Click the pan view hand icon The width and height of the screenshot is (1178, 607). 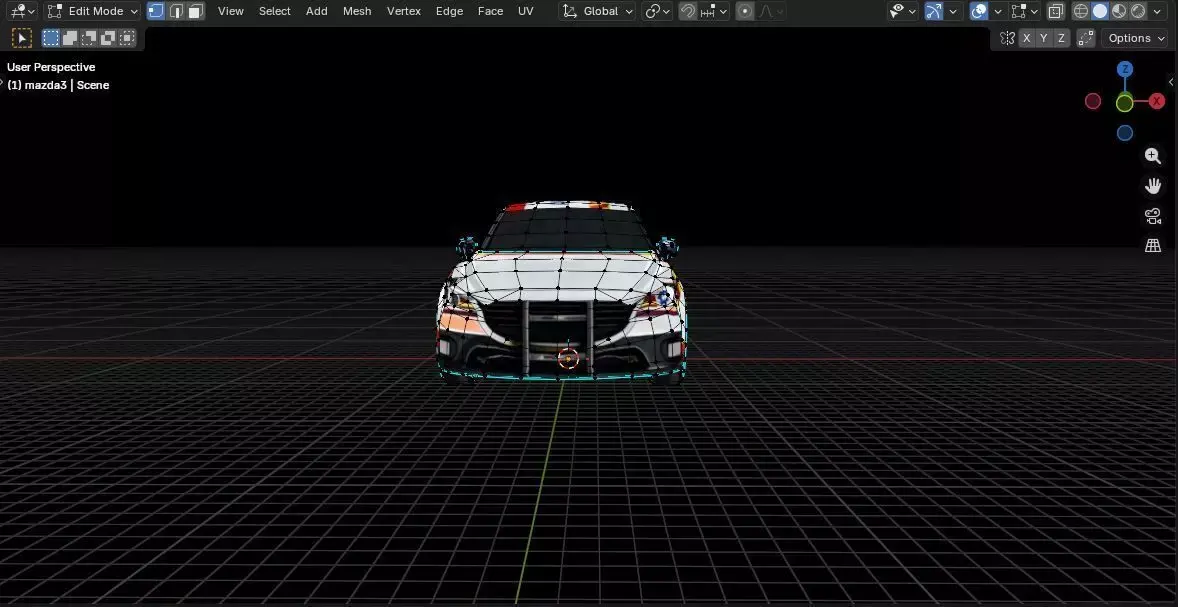[x=1152, y=186]
